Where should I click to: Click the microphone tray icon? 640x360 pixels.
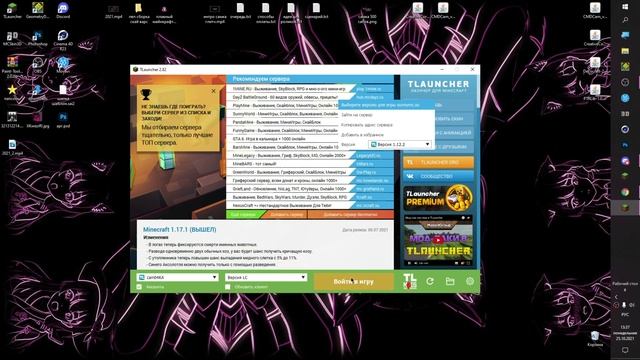pos(624,305)
